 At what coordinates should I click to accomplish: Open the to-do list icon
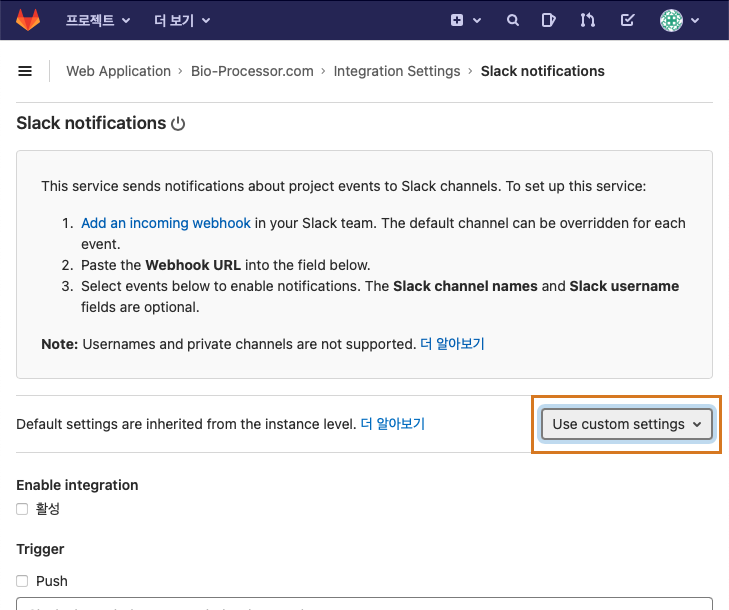(627, 20)
